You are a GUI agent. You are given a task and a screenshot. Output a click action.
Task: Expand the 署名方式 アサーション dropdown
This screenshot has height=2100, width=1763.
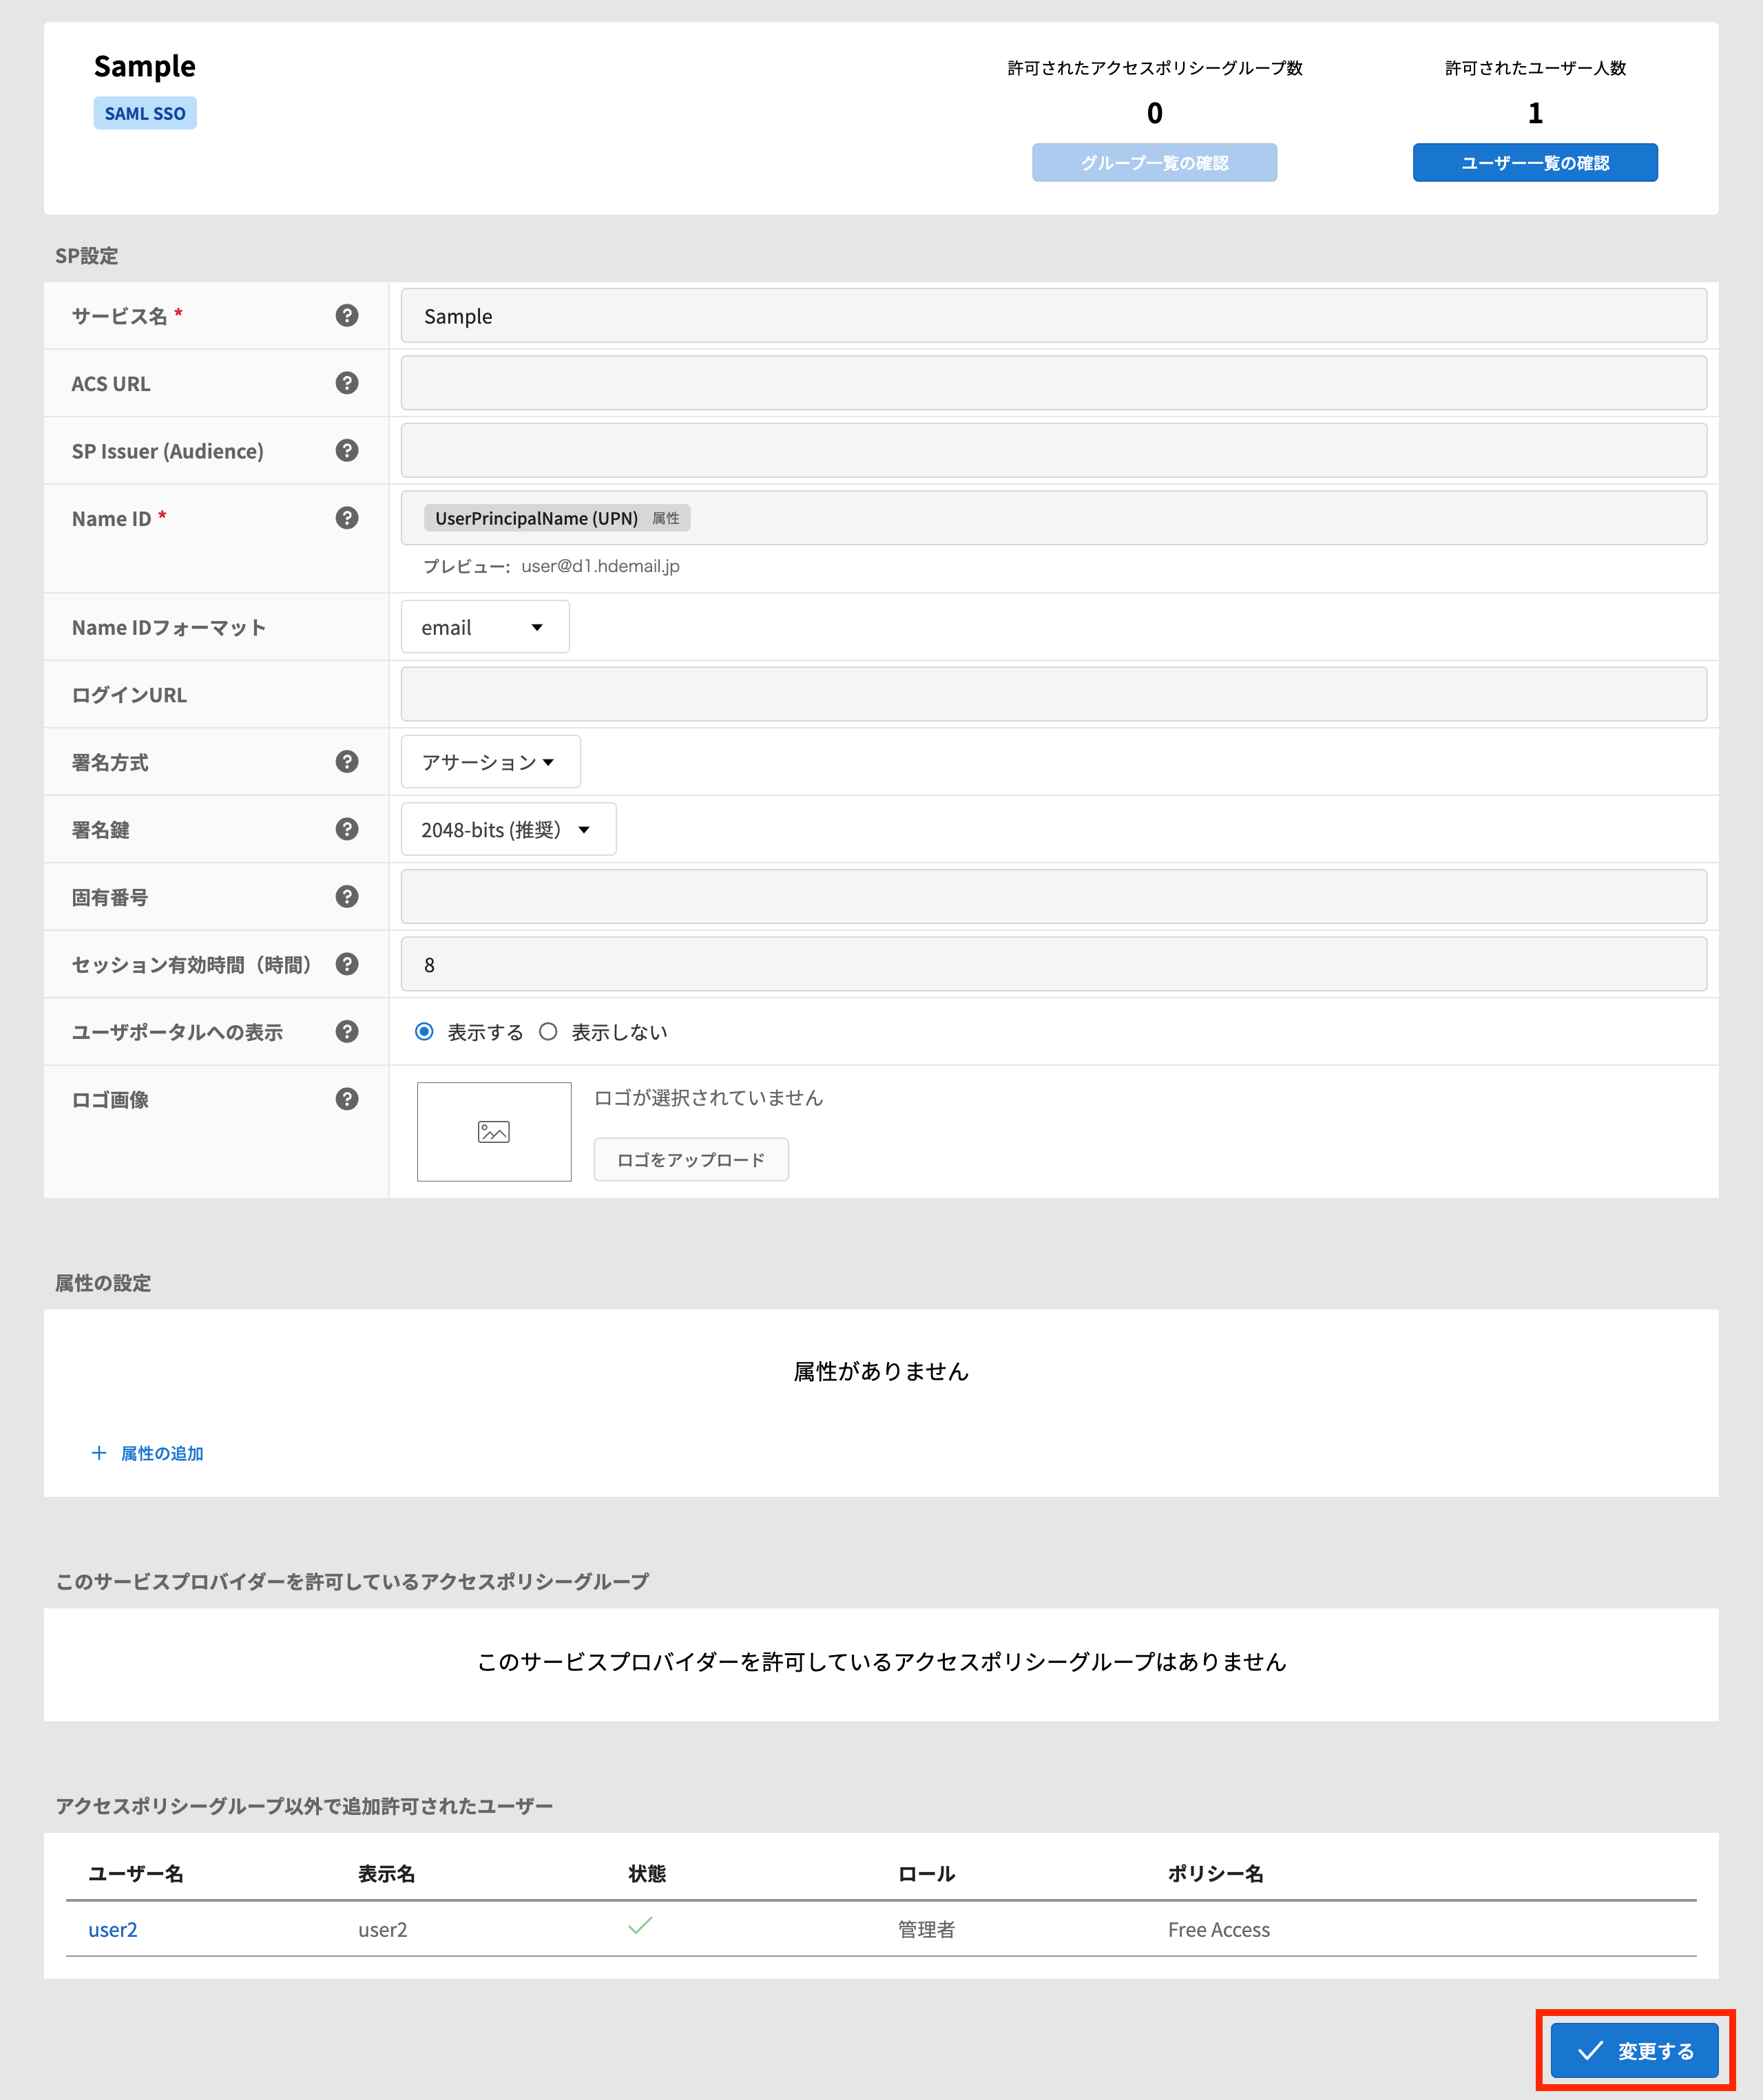coord(490,762)
